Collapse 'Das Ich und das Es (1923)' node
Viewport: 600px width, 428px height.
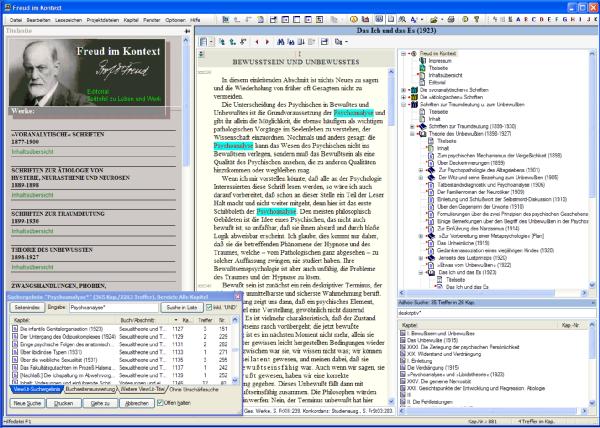tap(421, 272)
